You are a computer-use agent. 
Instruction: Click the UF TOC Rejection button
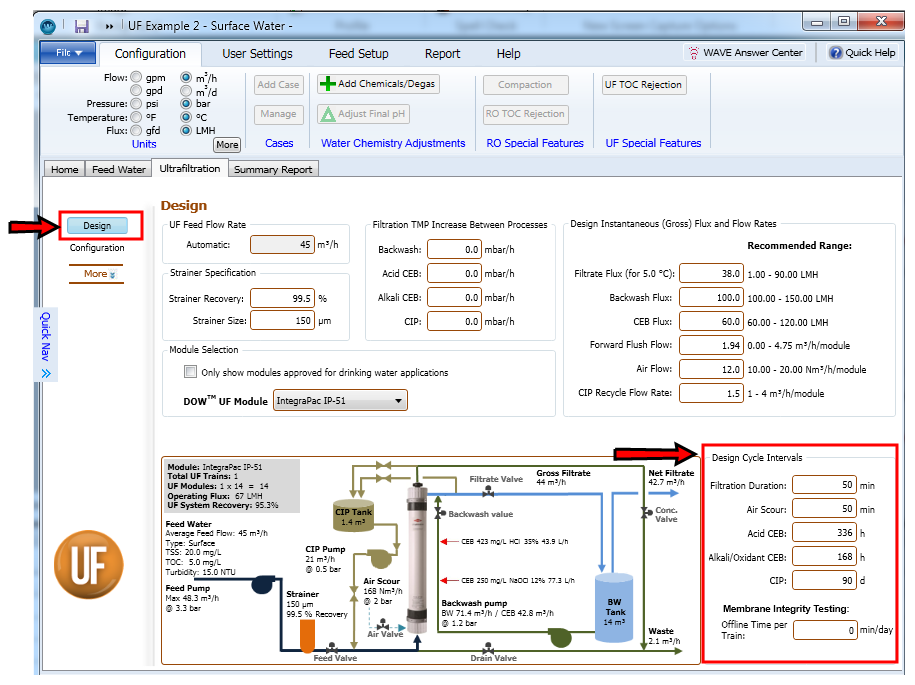point(643,85)
